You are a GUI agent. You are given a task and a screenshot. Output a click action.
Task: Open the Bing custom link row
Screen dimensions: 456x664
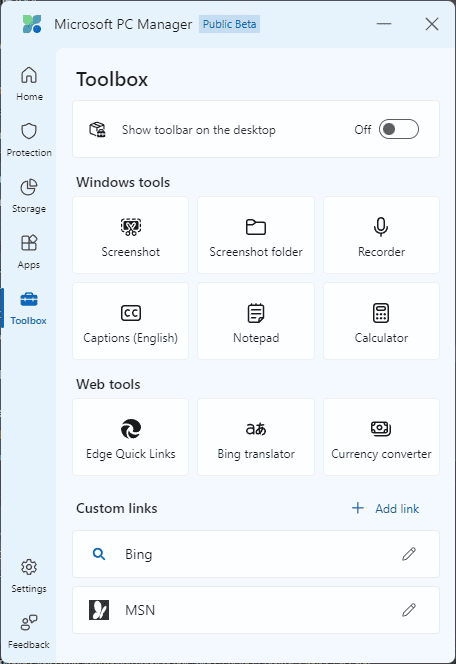click(256, 554)
